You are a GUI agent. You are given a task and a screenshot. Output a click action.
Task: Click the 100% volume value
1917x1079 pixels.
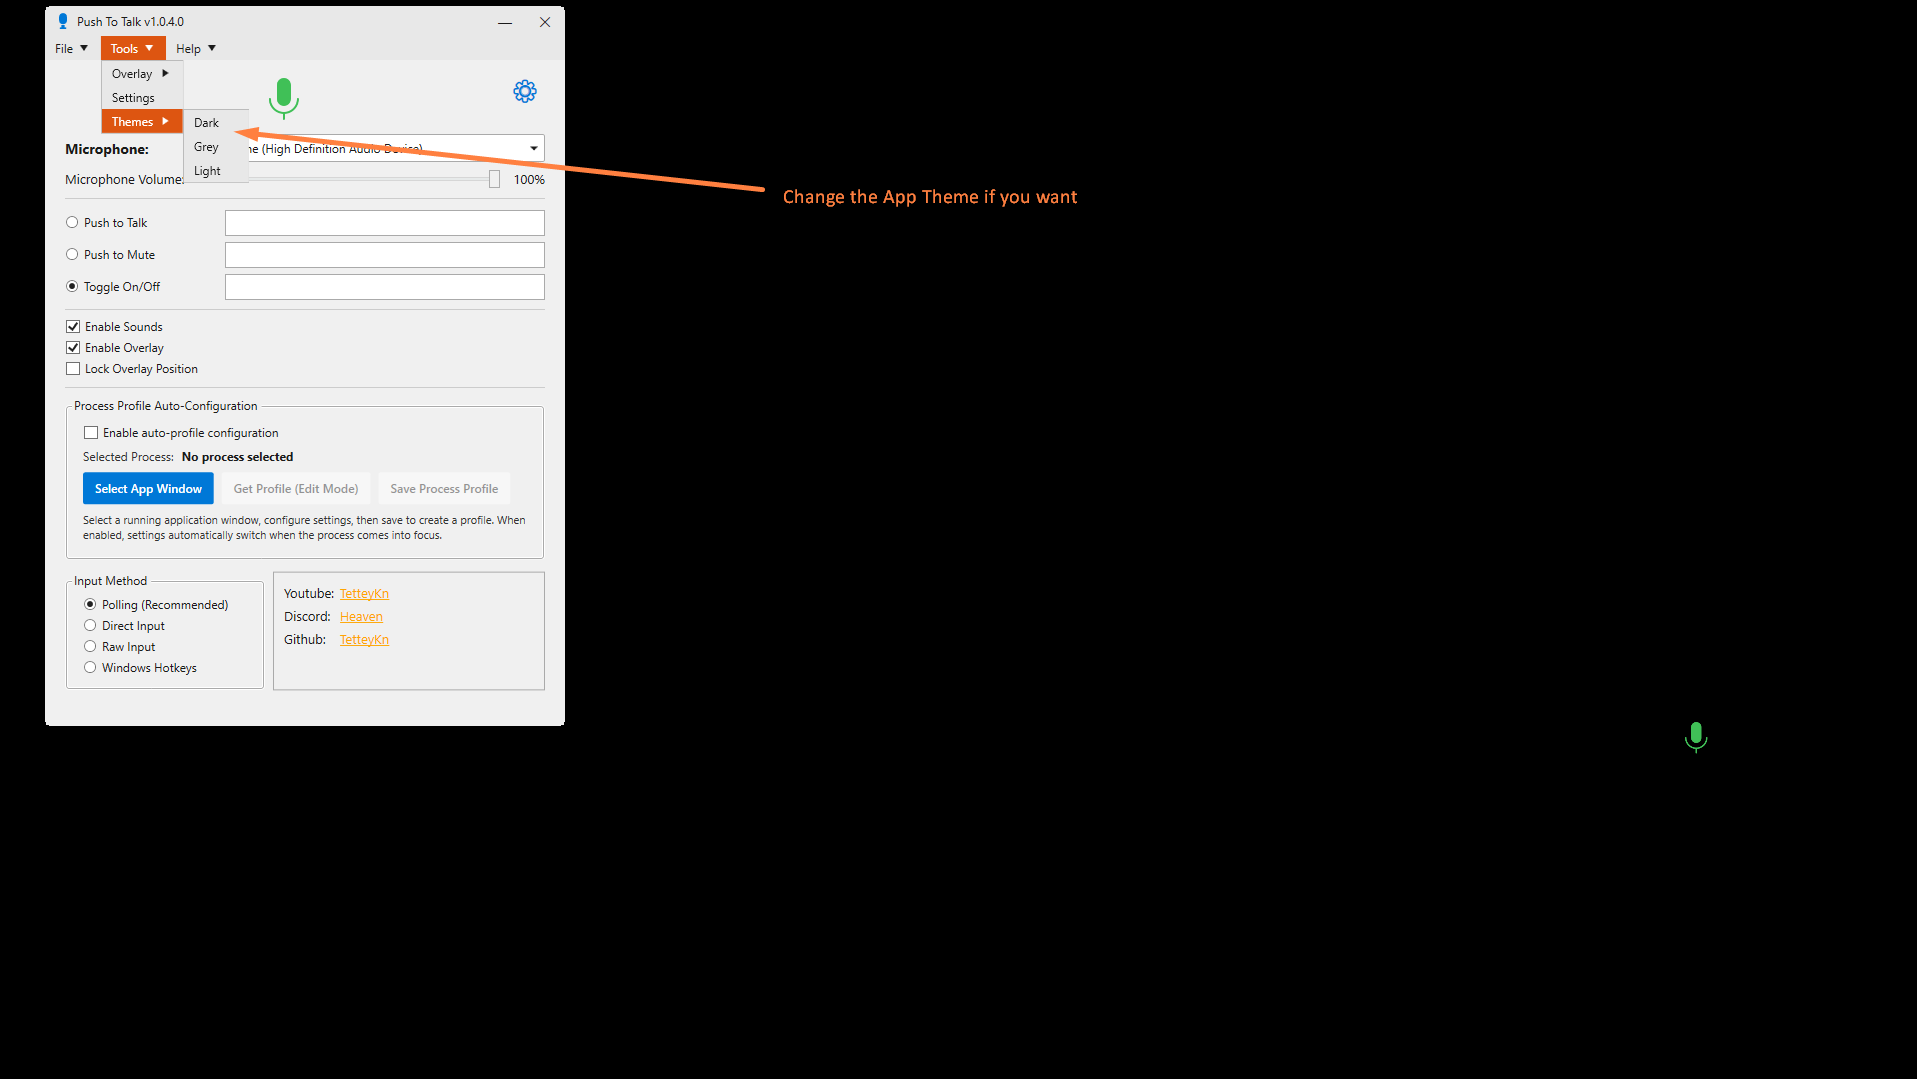529,179
